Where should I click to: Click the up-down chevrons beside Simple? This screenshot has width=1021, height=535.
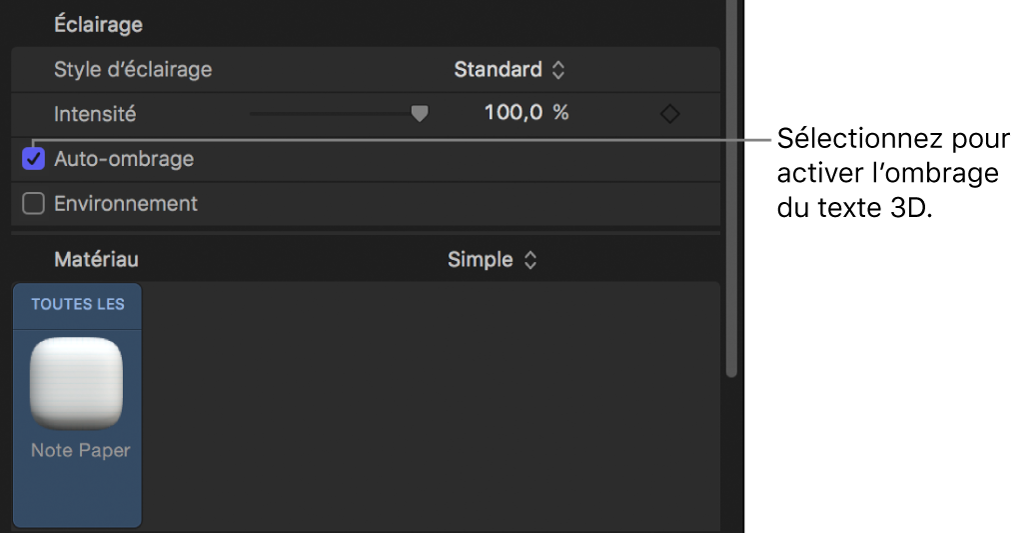[x=531, y=260]
